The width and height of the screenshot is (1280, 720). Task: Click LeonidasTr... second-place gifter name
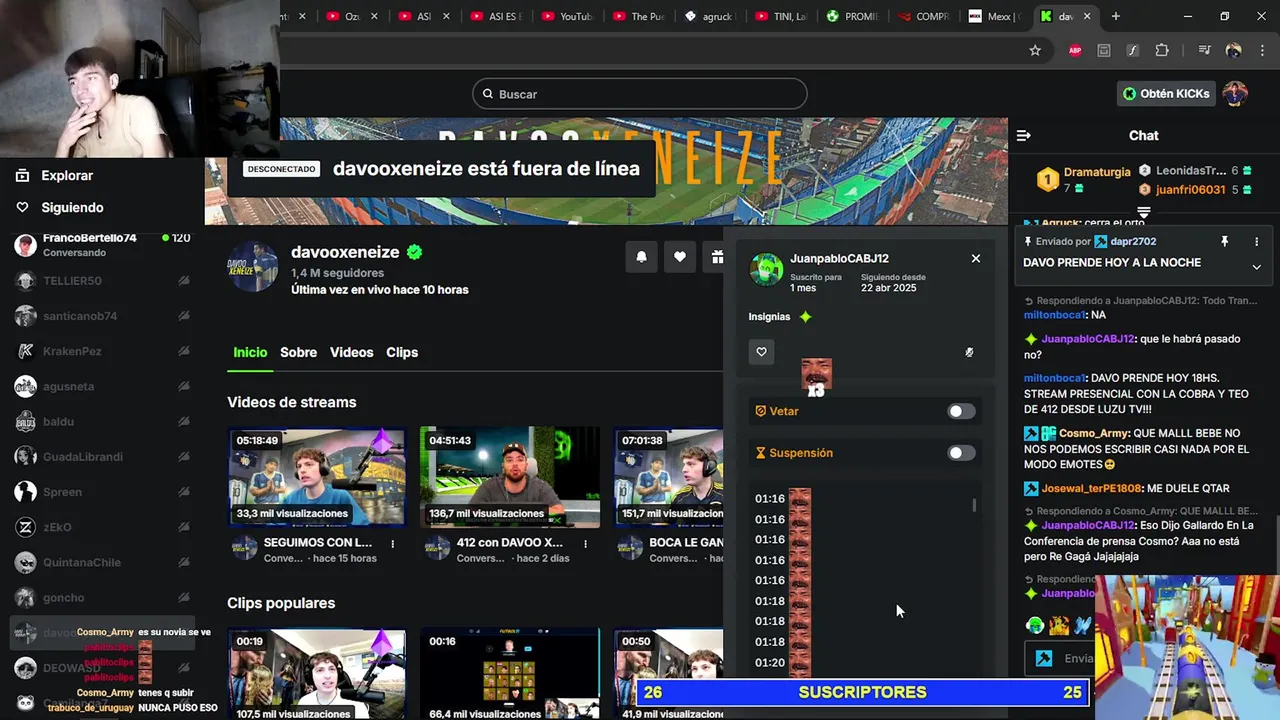coord(1191,171)
